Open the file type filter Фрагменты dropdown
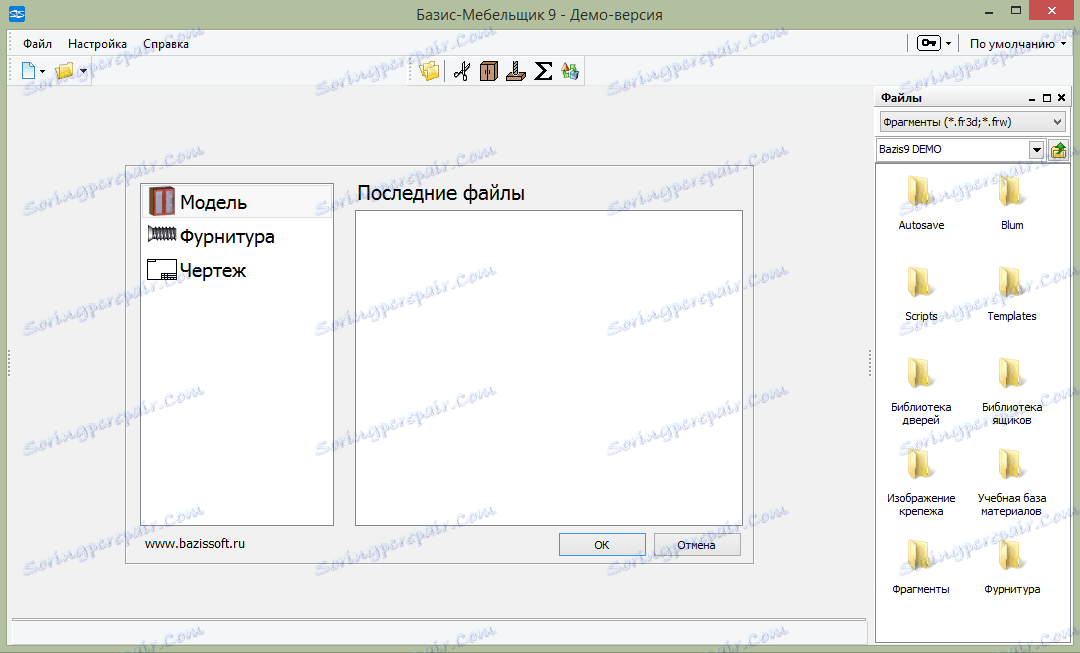 [972, 122]
